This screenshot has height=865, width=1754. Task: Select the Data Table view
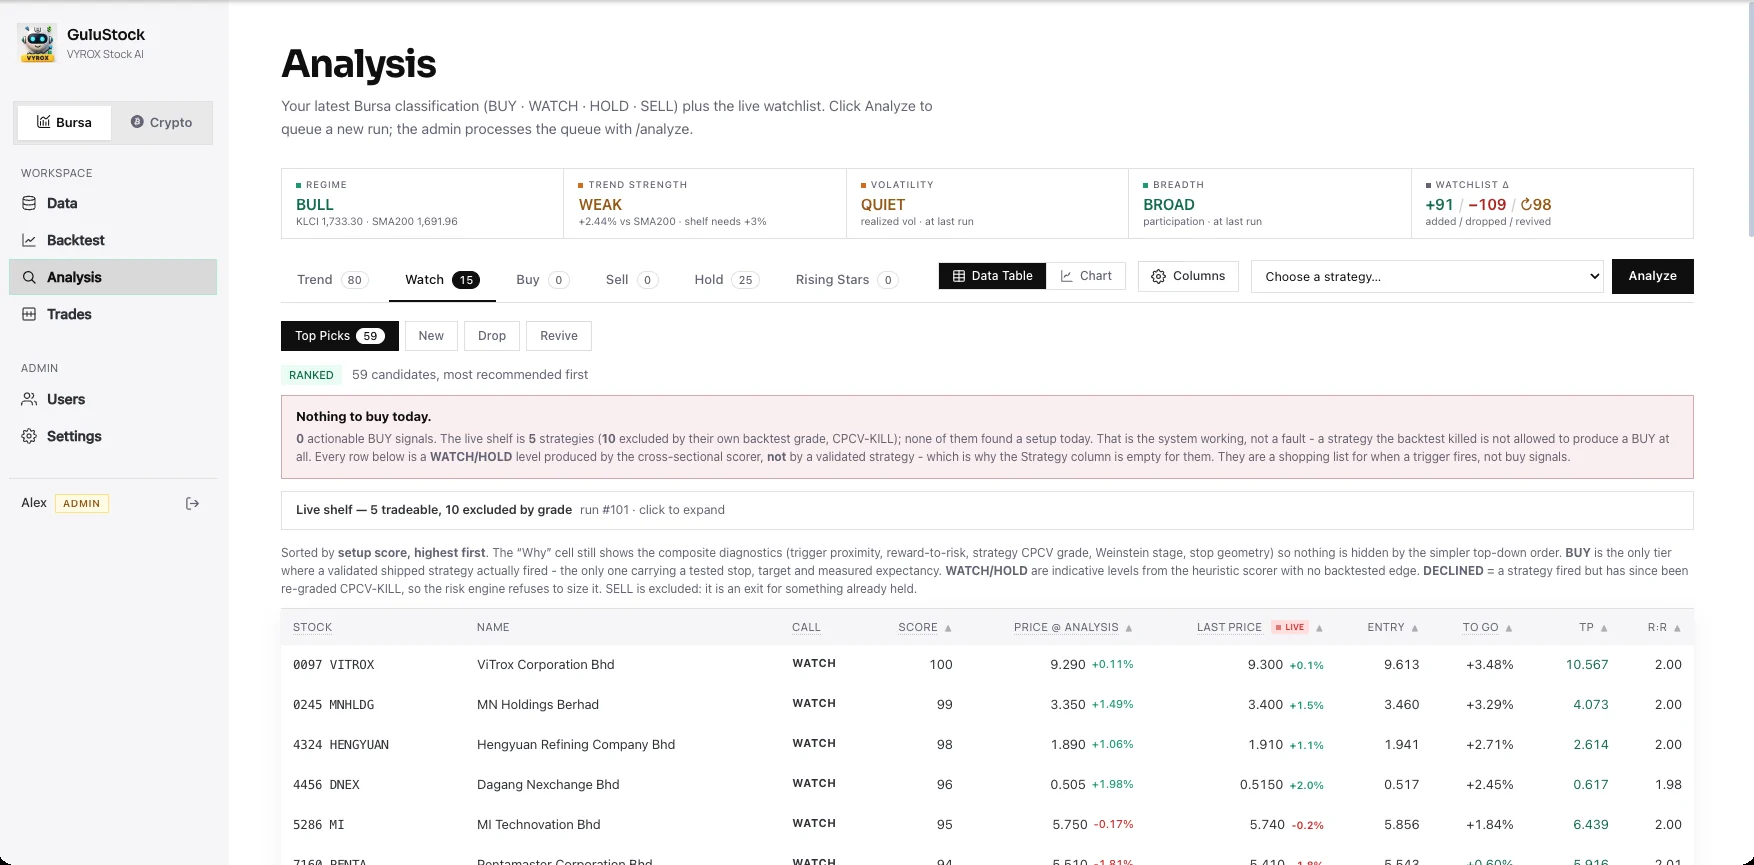992,276
